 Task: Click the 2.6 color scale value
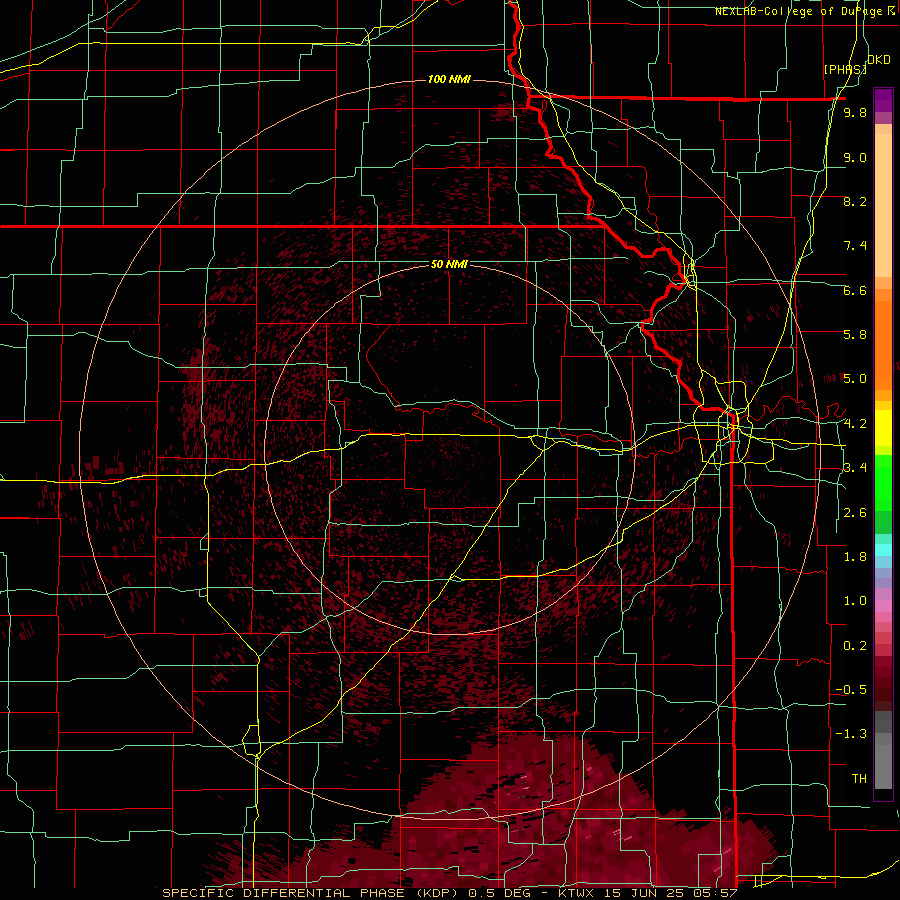point(855,513)
